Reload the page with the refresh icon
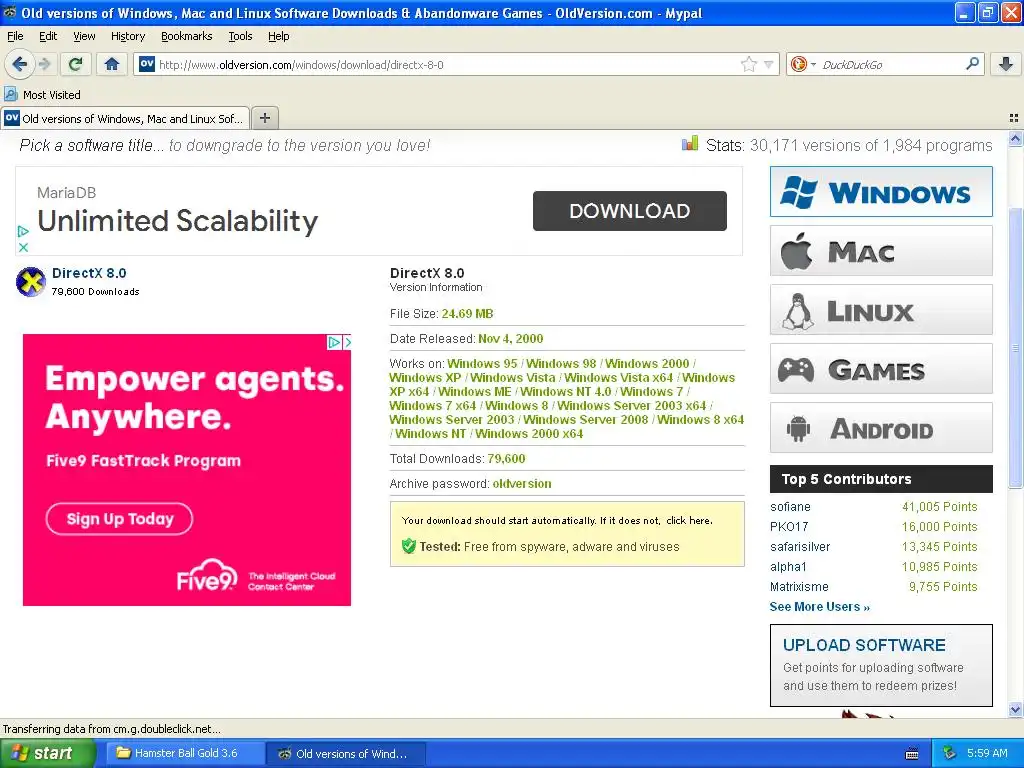Screen dimensions: 1024x768 tap(76, 64)
